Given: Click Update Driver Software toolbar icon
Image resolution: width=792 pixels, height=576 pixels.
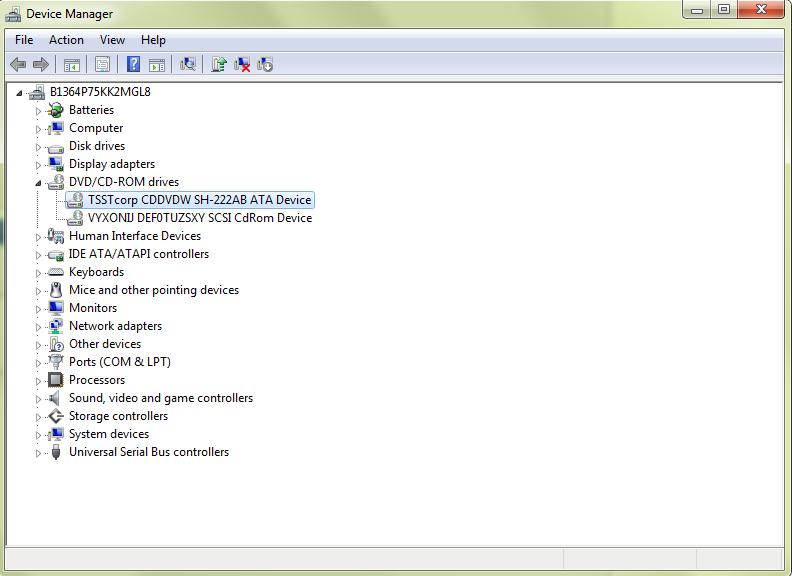Looking at the screenshot, I should pyautogui.click(x=219, y=64).
